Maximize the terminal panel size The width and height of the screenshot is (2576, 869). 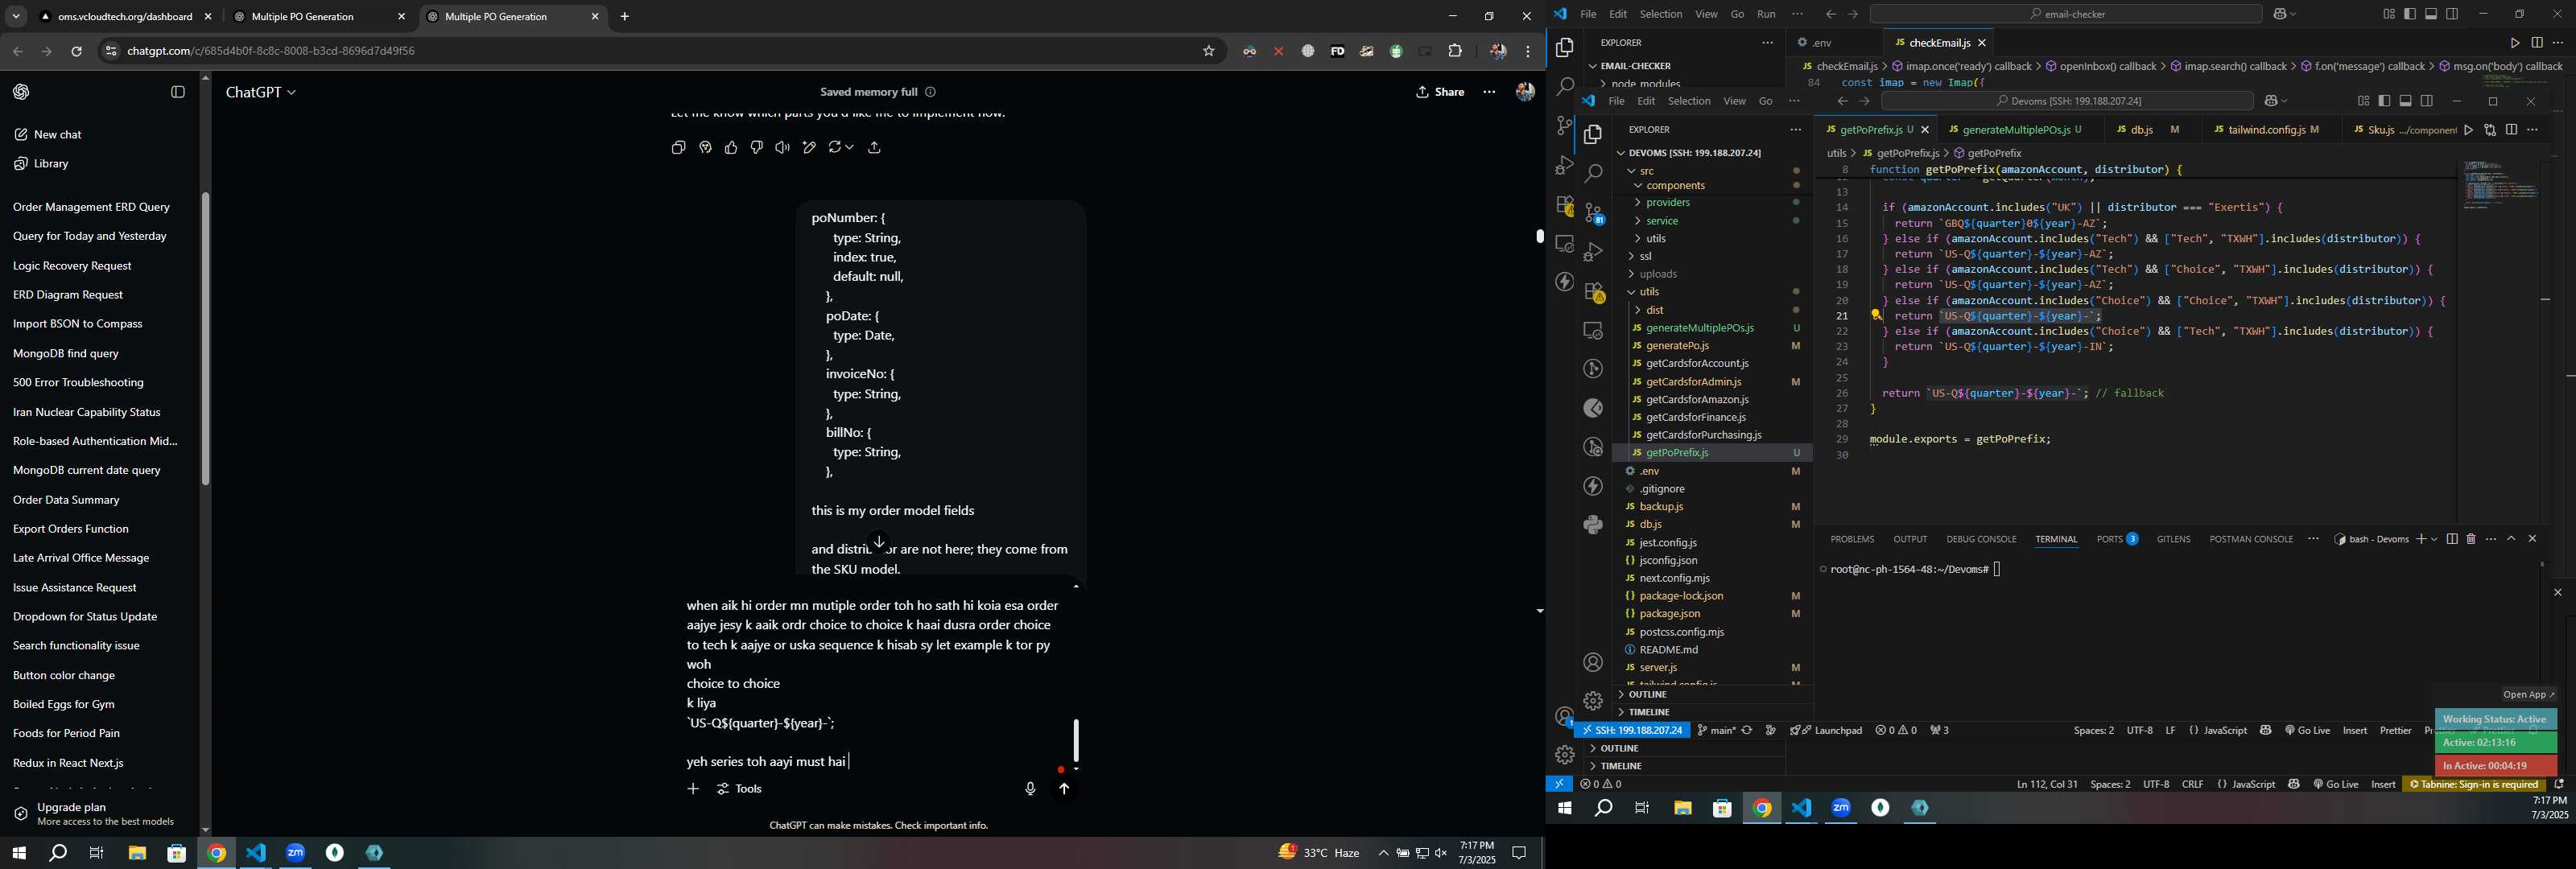click(2511, 540)
